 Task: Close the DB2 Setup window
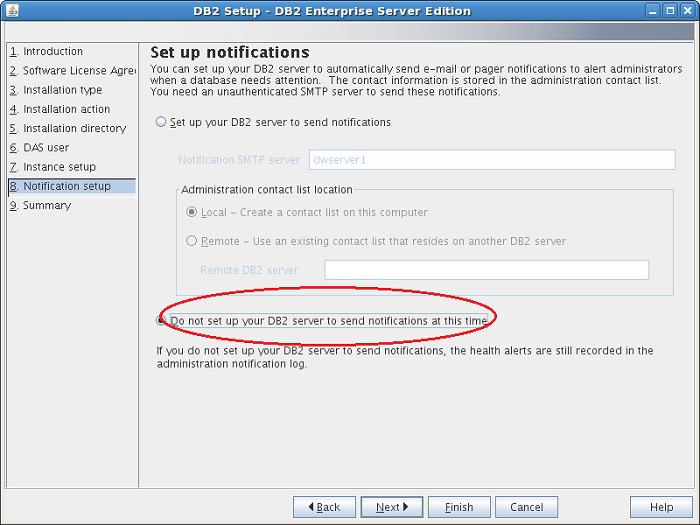688,11
